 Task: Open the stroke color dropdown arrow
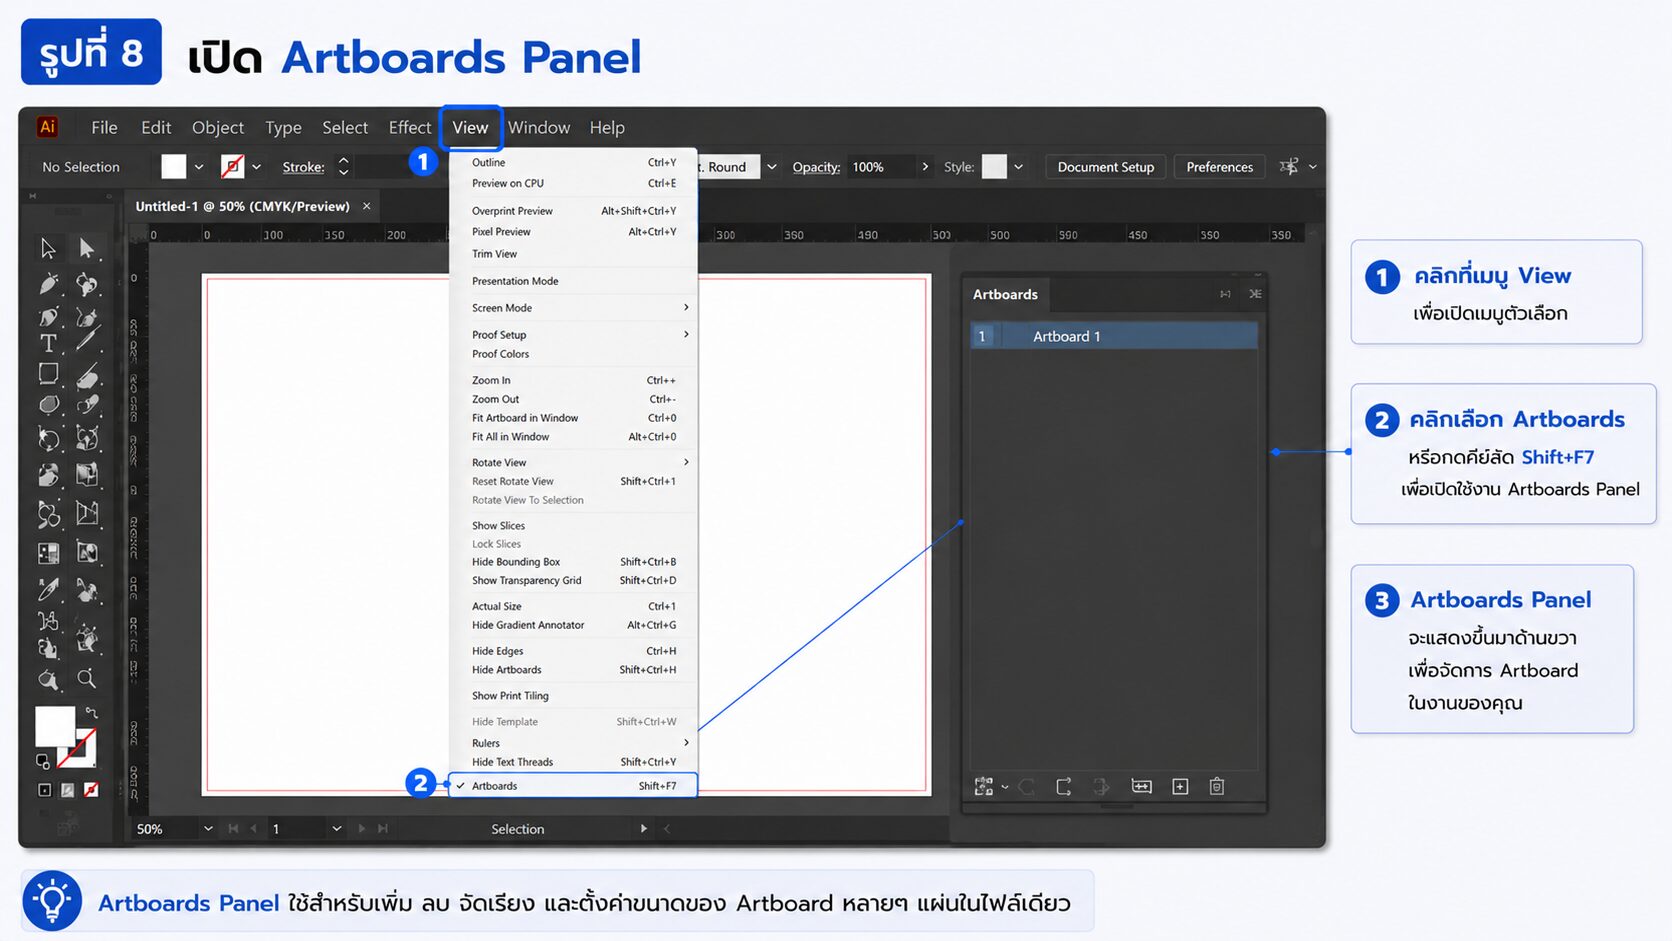256,167
